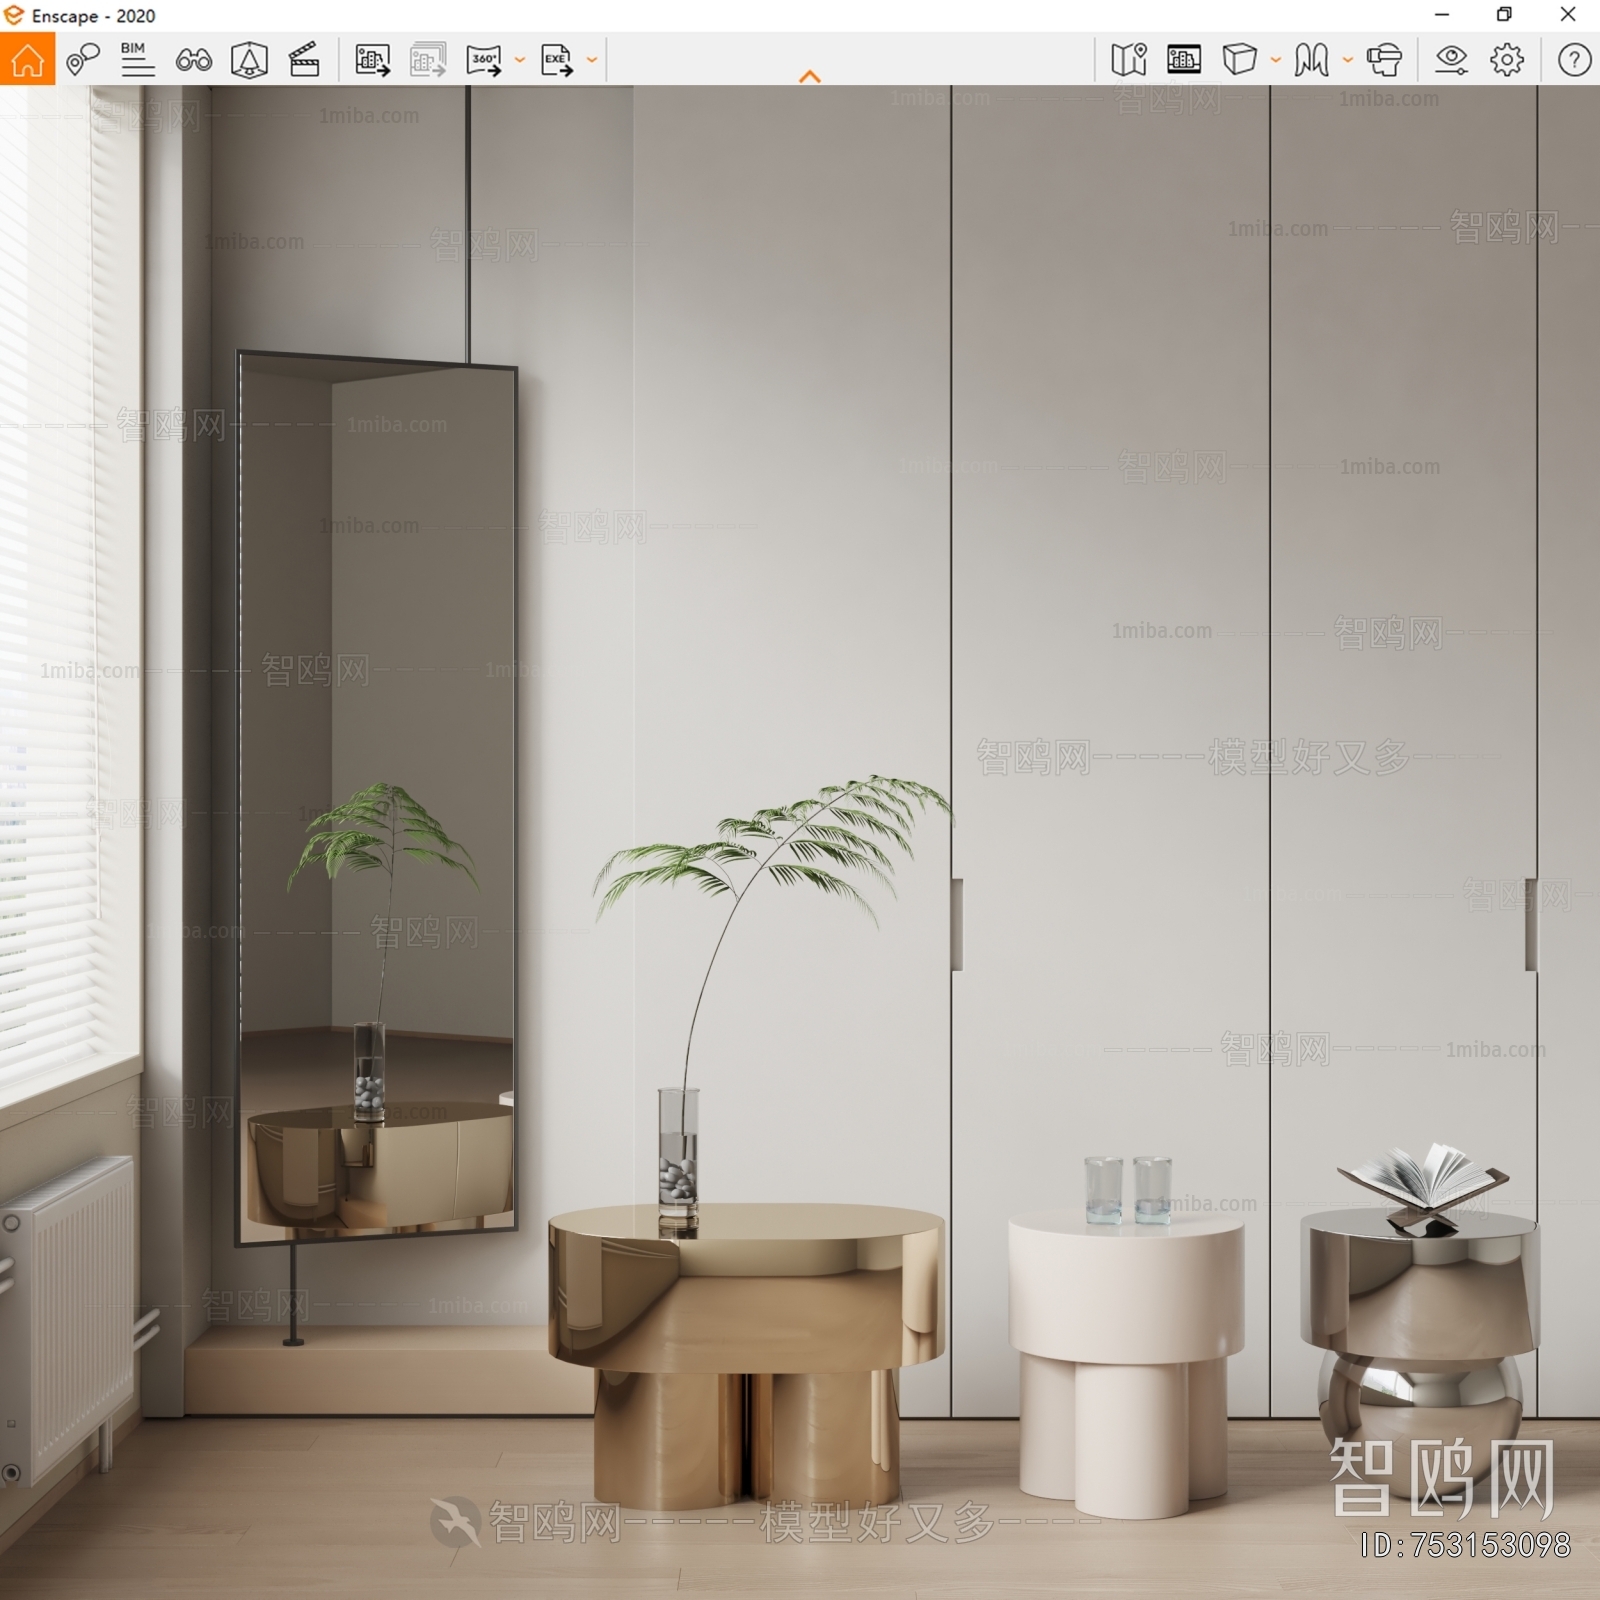Viewport: 1600px width, 1600px height.
Task: Expand the navigation mode dropdown arrow
Action: coord(1348,60)
